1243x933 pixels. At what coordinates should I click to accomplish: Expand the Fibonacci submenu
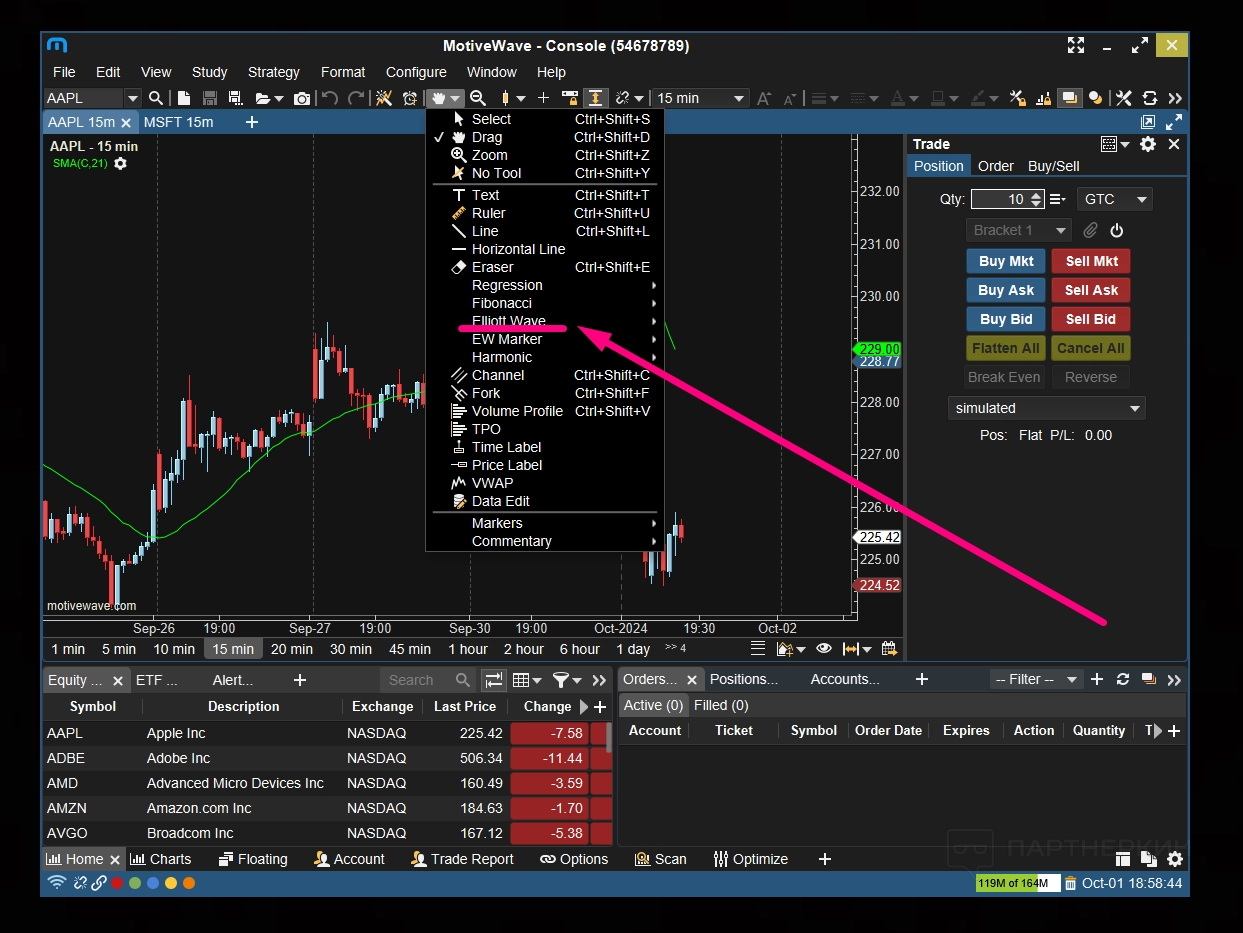545,303
